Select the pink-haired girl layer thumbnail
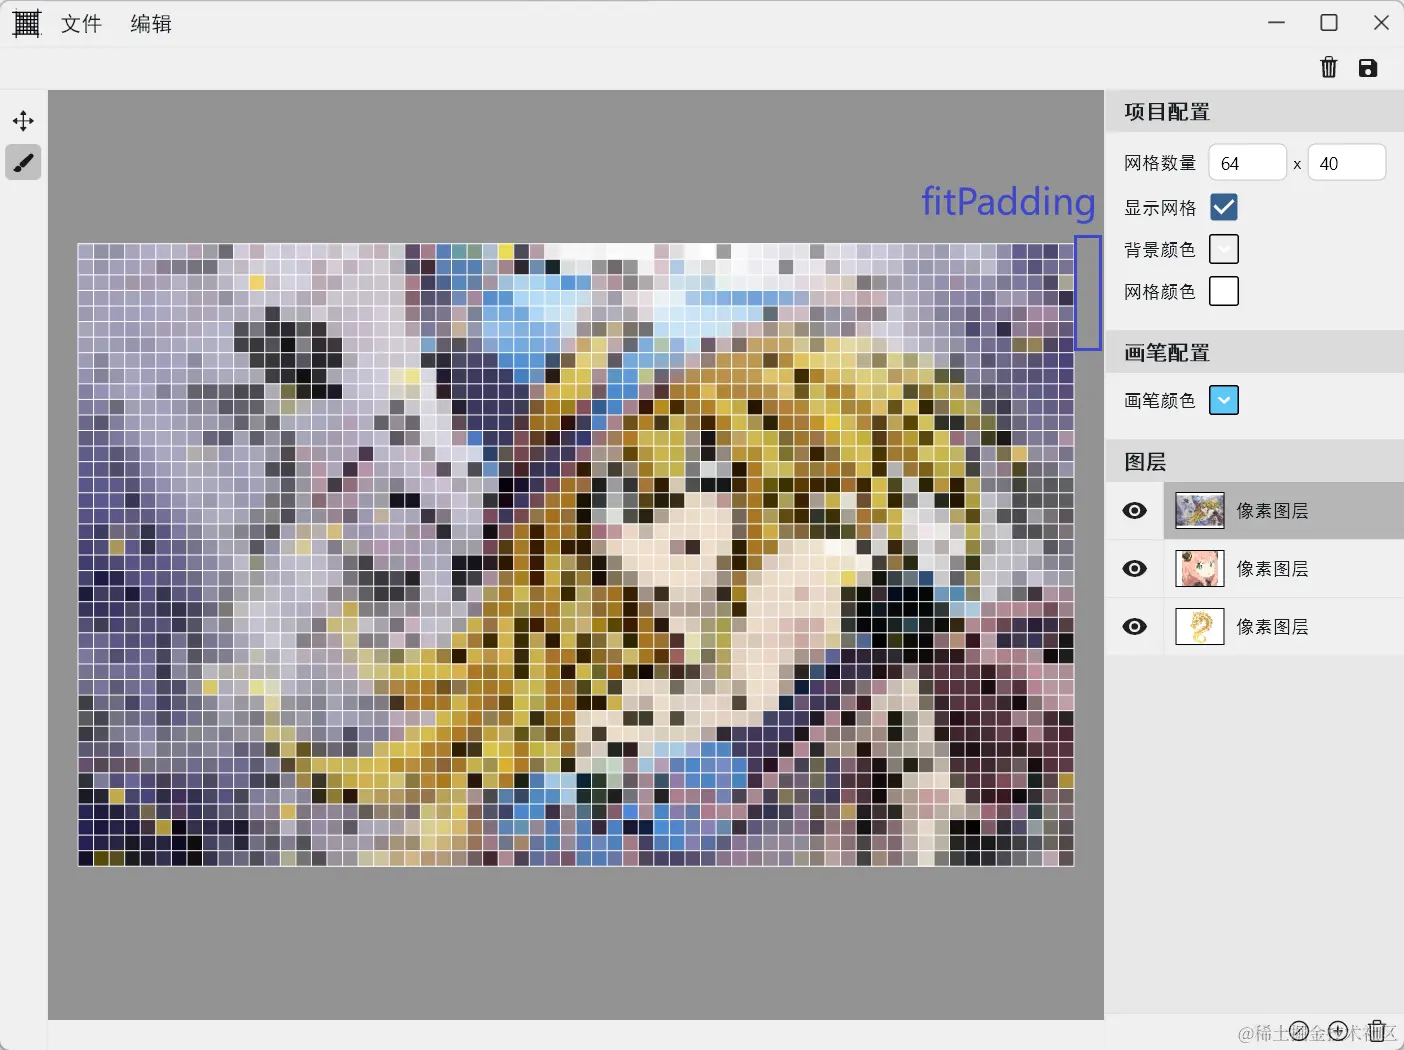This screenshot has height=1050, width=1404. tap(1200, 569)
